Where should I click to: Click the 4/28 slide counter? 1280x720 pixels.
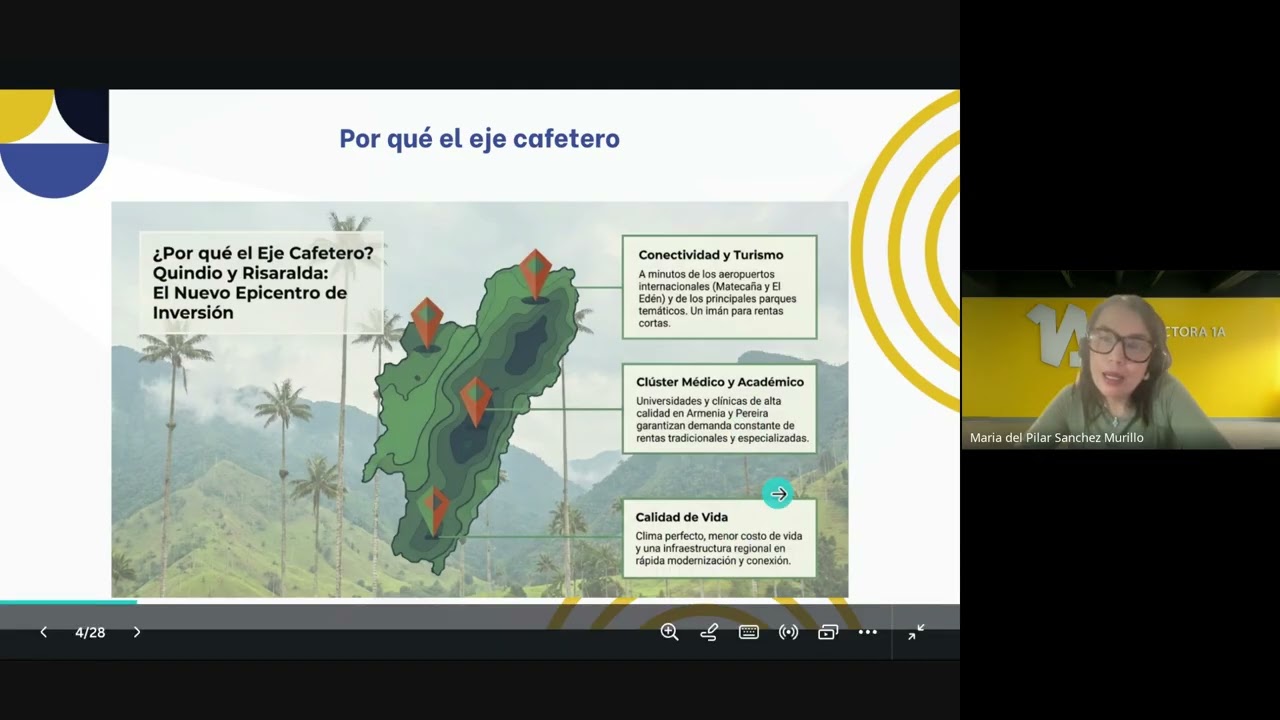tap(90, 632)
